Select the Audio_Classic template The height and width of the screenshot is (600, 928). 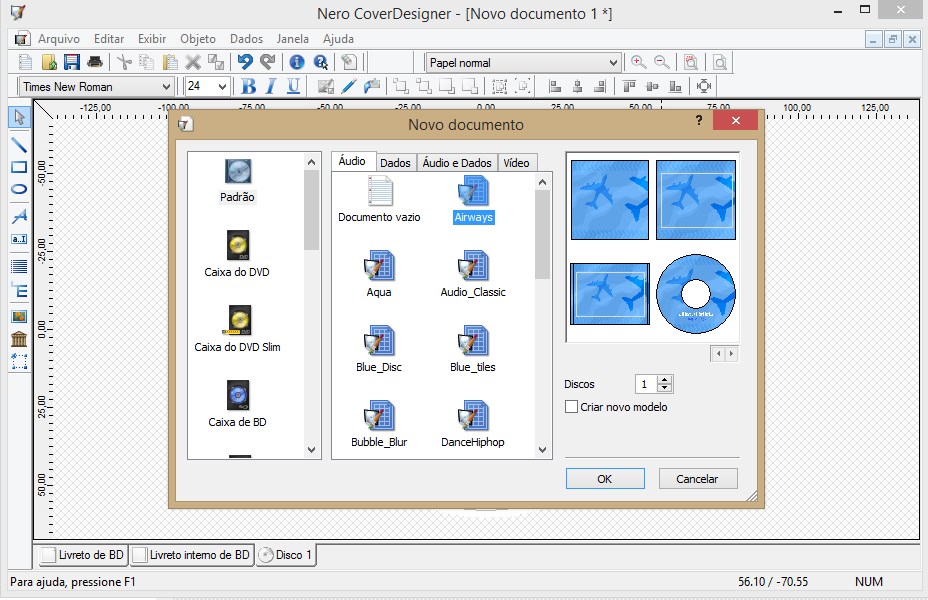pos(473,274)
